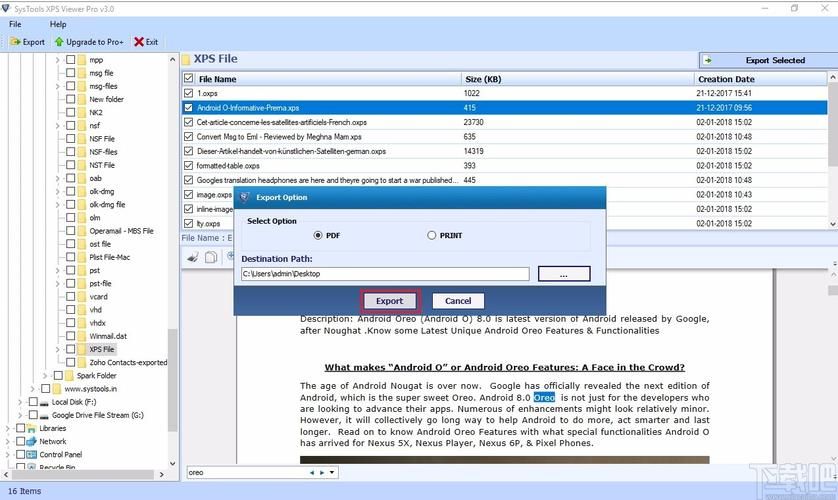This screenshot has width=838, height=500.
Task: Select the PDF radio button
Action: (318, 235)
